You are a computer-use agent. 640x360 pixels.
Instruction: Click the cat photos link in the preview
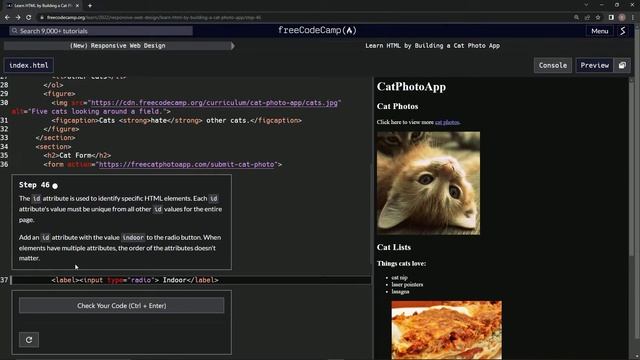click(x=447, y=122)
